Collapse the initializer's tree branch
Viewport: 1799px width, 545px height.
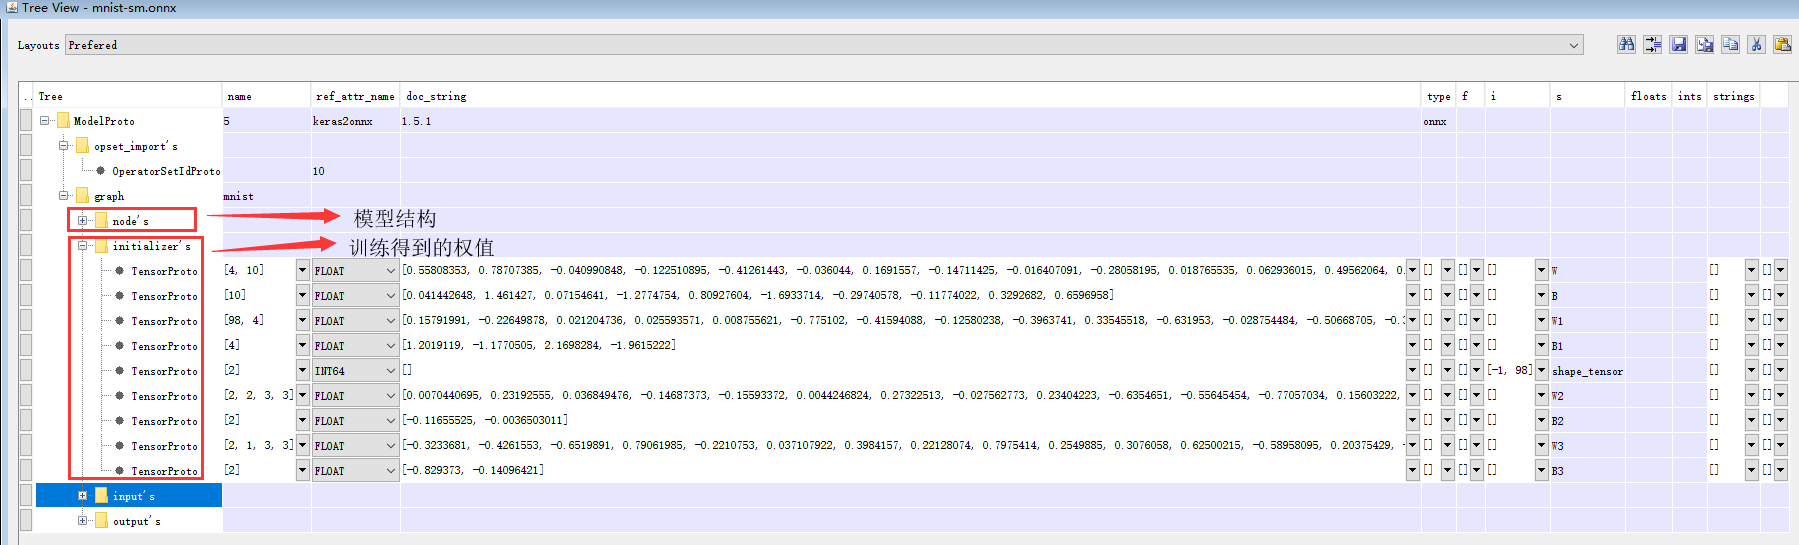point(83,246)
